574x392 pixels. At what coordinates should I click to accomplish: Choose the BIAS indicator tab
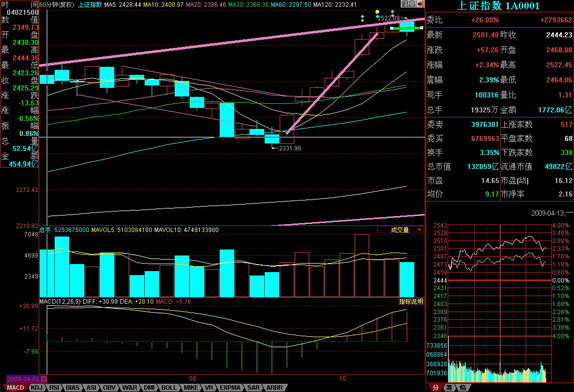point(73,388)
